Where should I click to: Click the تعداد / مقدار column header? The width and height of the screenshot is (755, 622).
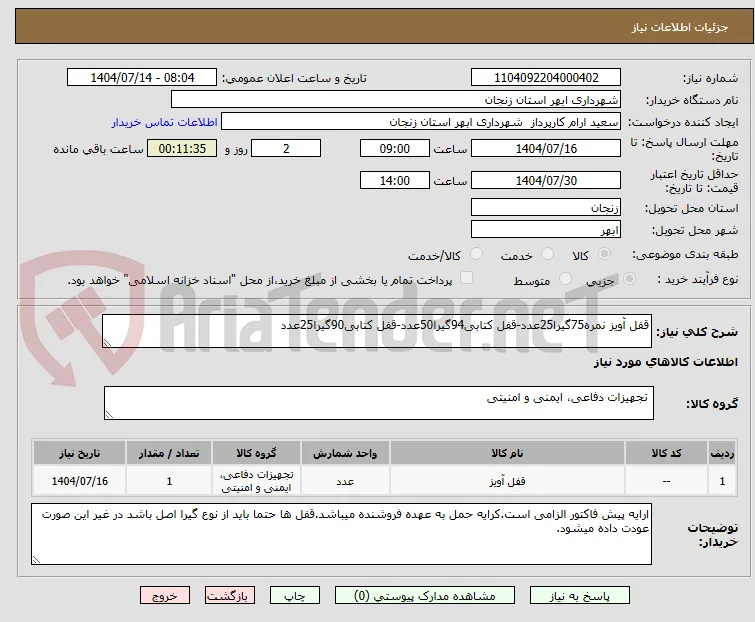point(169,453)
